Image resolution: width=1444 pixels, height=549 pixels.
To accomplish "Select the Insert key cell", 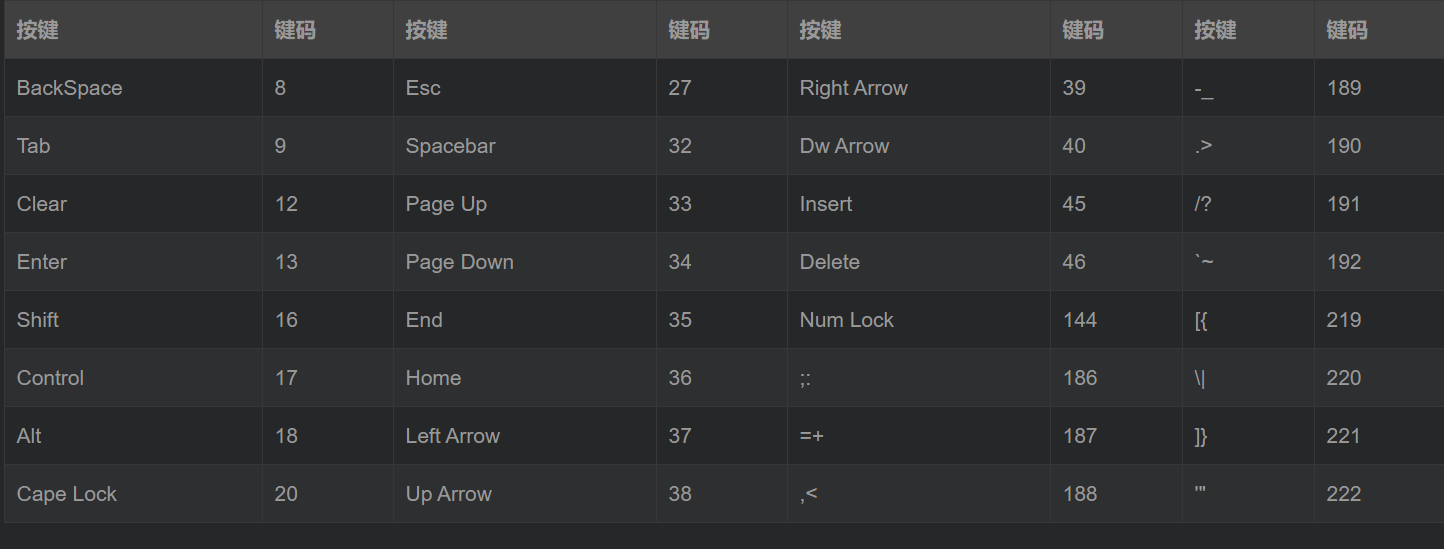I will click(x=826, y=204).
